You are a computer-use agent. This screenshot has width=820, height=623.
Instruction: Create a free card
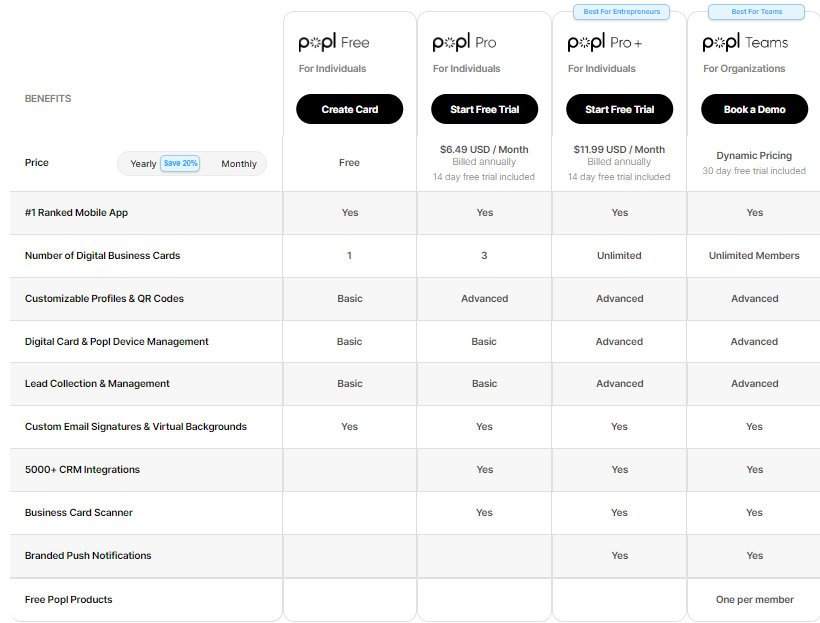[x=349, y=109]
